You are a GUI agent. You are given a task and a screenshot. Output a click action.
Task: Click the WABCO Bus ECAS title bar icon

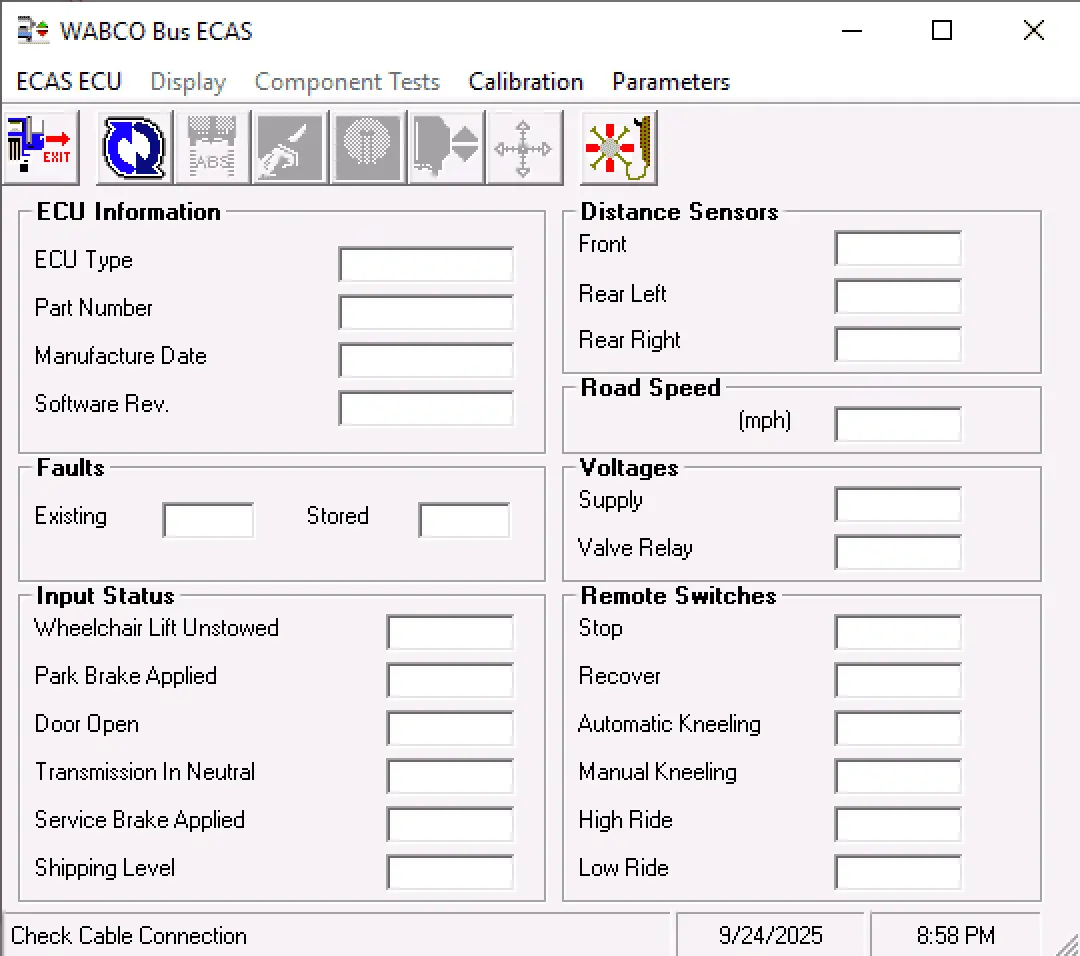33,31
